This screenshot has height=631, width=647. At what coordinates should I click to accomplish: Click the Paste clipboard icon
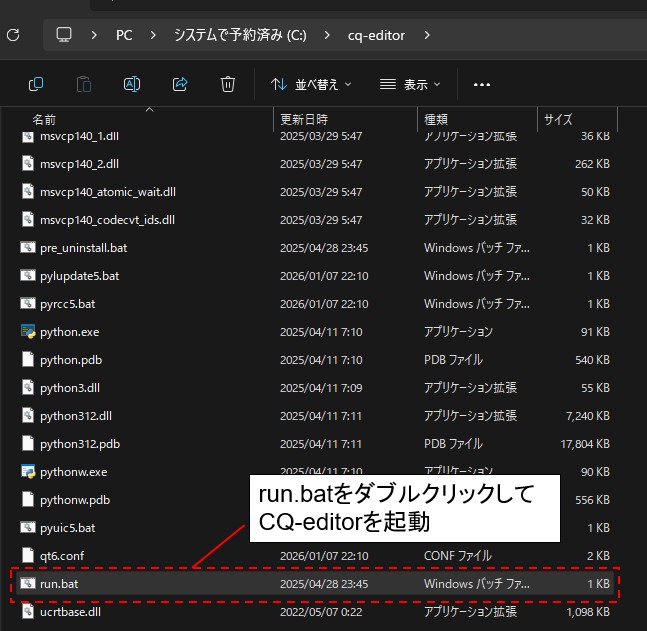pos(84,84)
